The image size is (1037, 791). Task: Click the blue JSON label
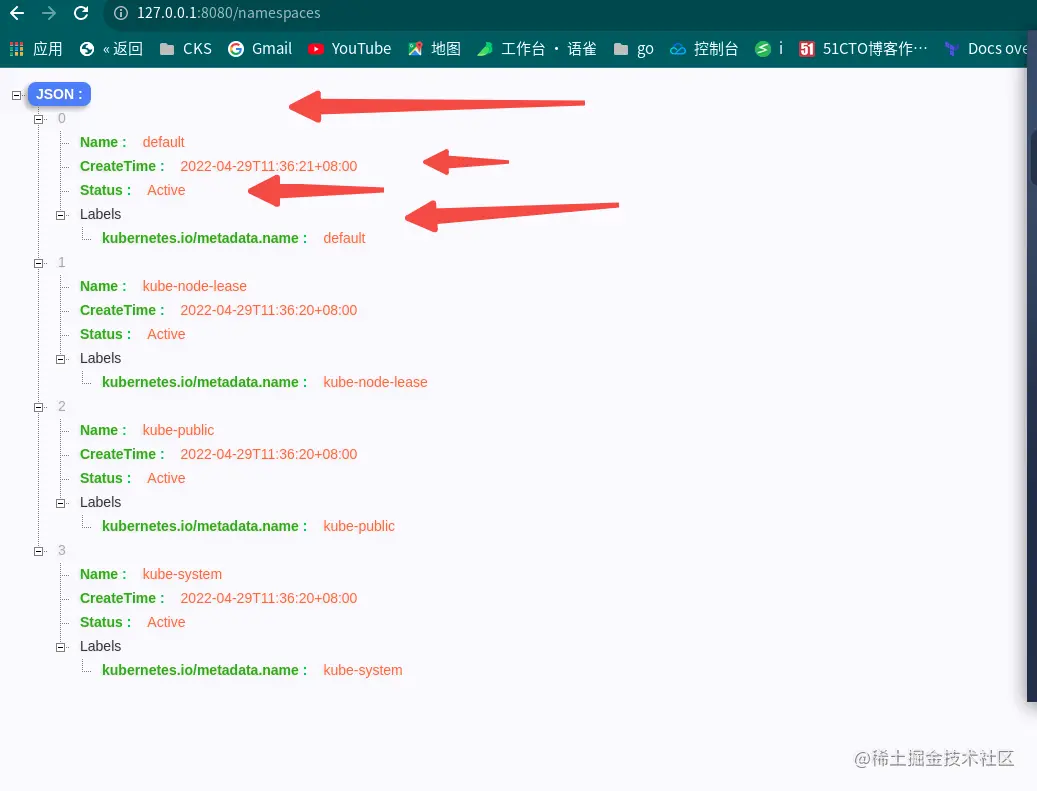tap(59, 95)
